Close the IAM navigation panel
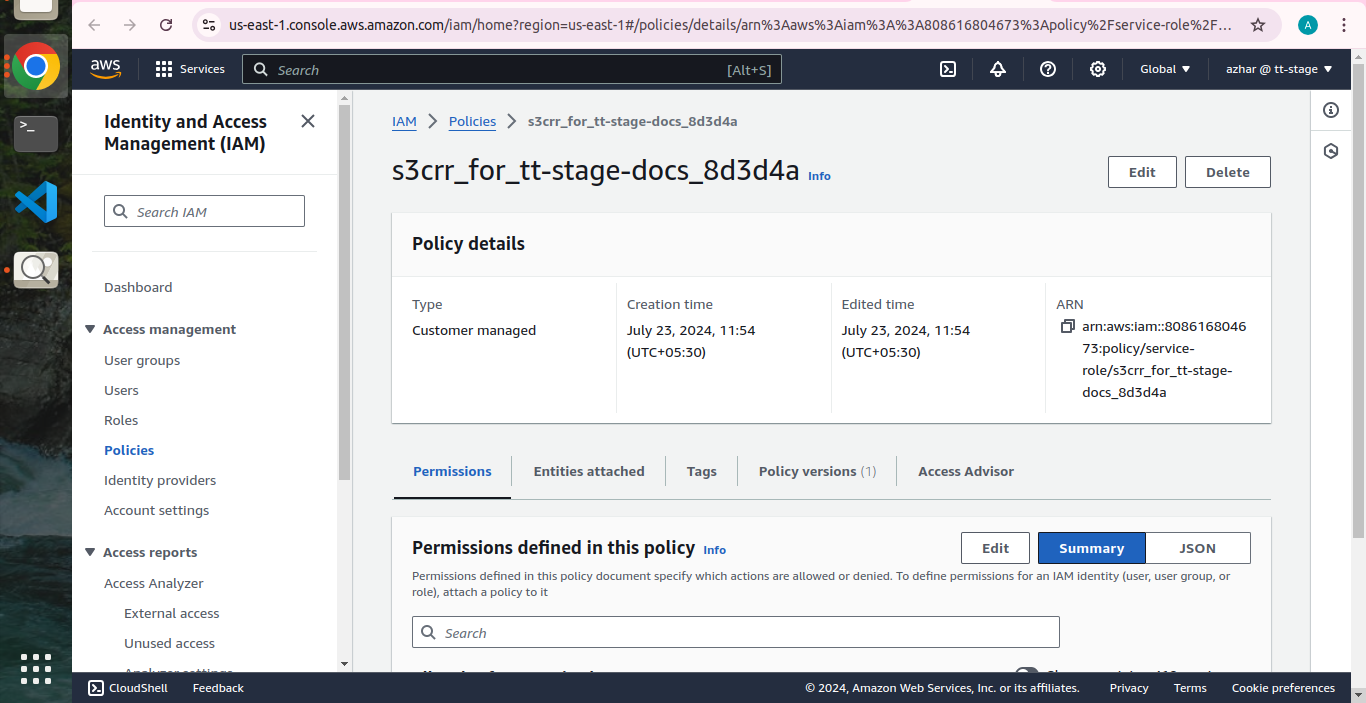Image resolution: width=1366 pixels, height=703 pixels. pos(308,121)
